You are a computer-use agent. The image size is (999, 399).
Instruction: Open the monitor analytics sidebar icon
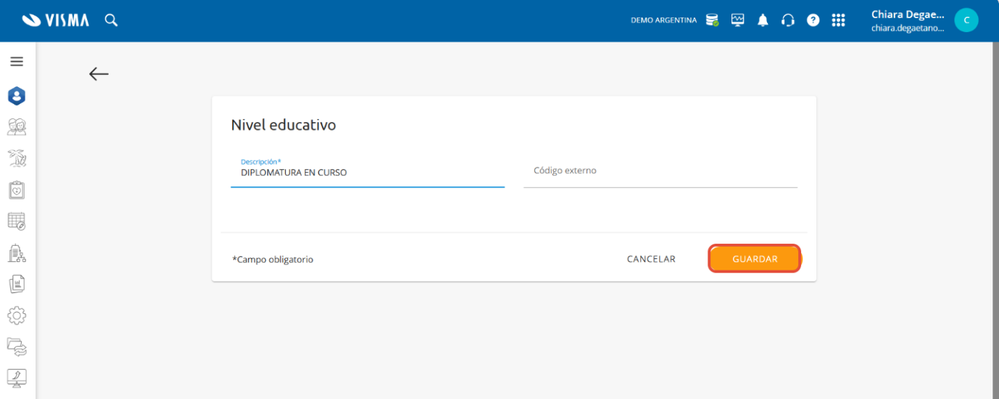point(17,378)
